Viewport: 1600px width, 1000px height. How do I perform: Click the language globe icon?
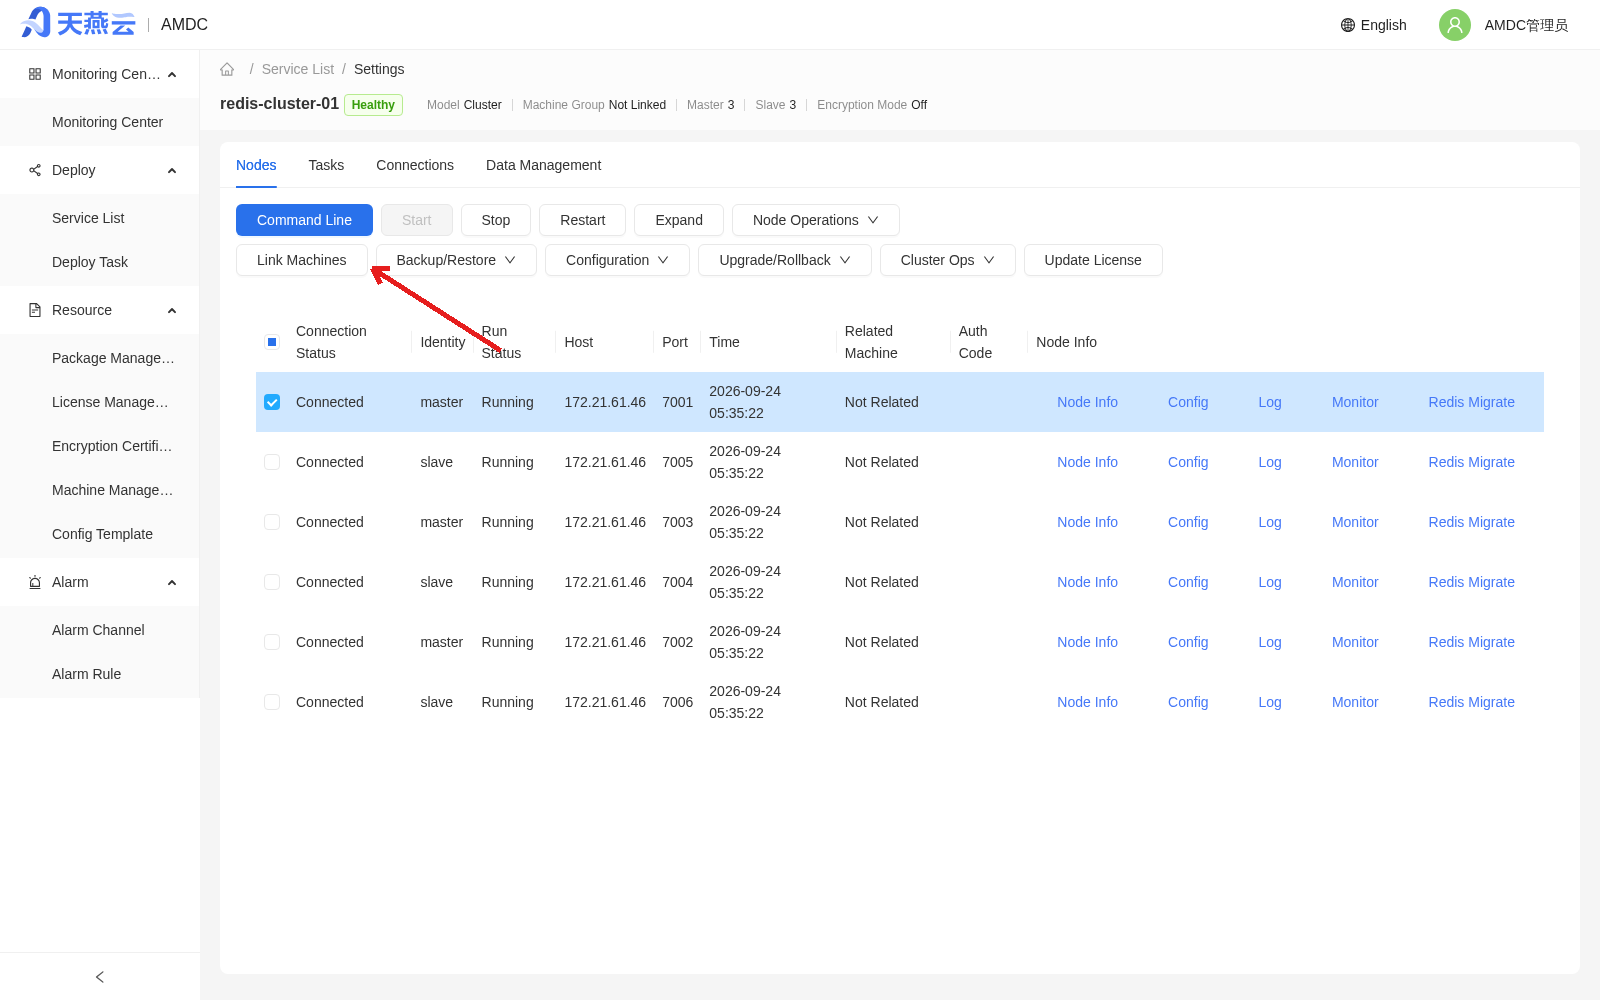coord(1348,25)
